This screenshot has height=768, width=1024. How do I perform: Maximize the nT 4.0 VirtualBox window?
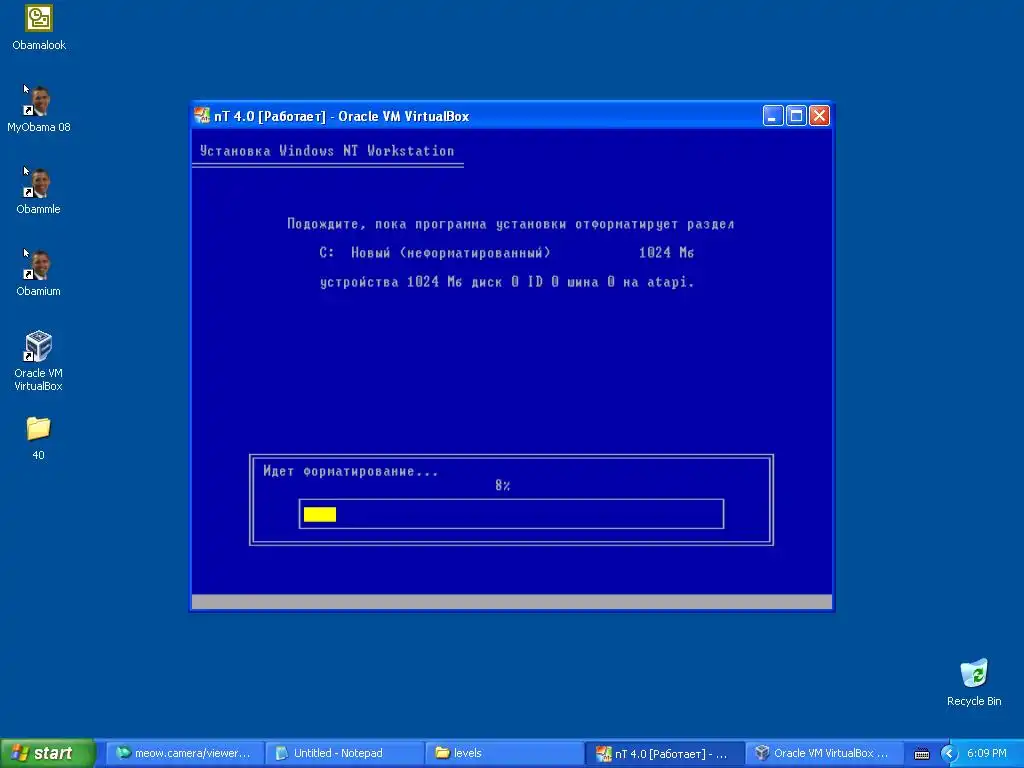point(796,116)
